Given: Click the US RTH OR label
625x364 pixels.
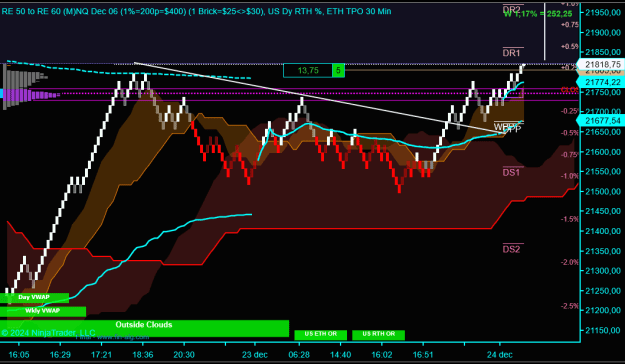Looking at the screenshot, I should 378,334.
